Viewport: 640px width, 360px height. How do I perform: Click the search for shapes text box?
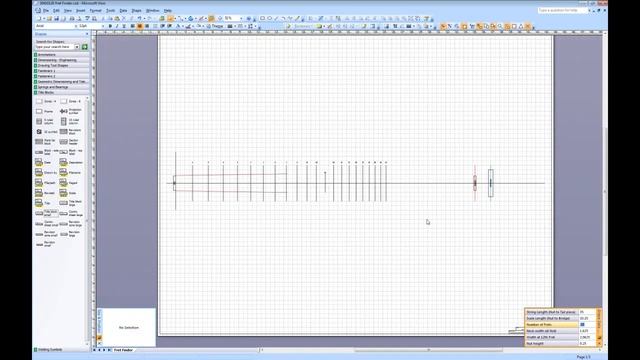click(x=55, y=47)
